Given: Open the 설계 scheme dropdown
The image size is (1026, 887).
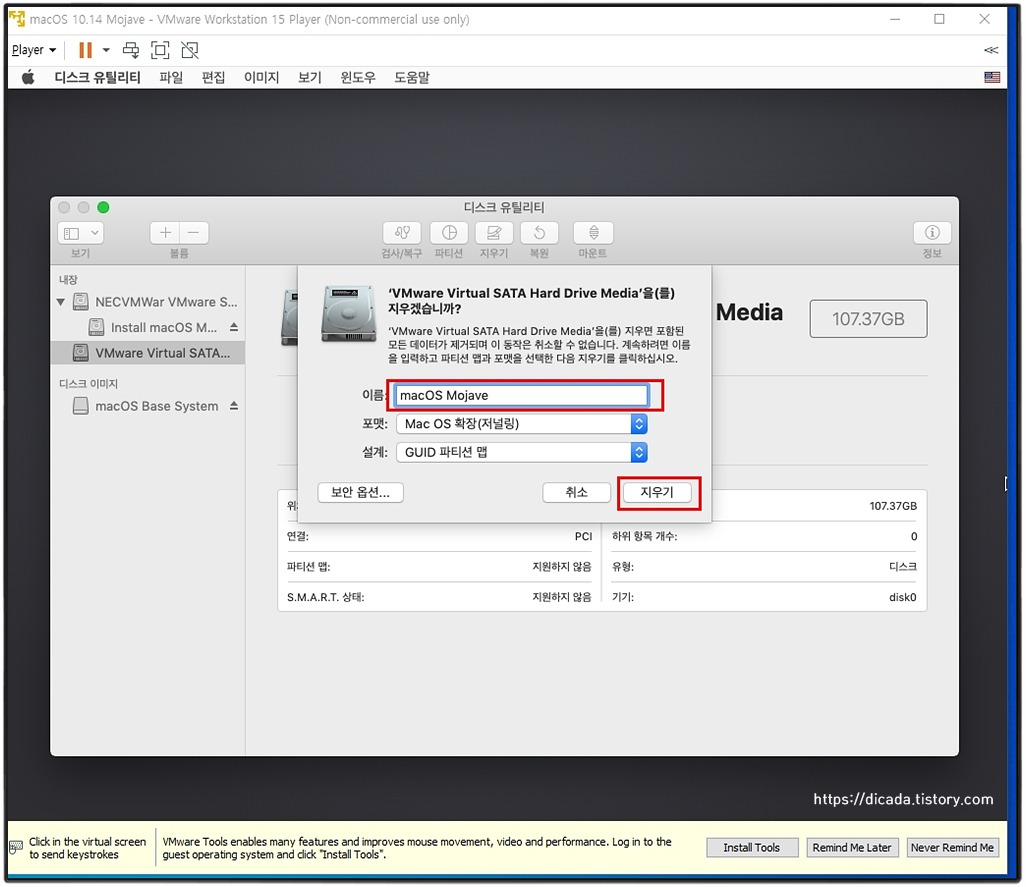Looking at the screenshot, I should pos(522,452).
